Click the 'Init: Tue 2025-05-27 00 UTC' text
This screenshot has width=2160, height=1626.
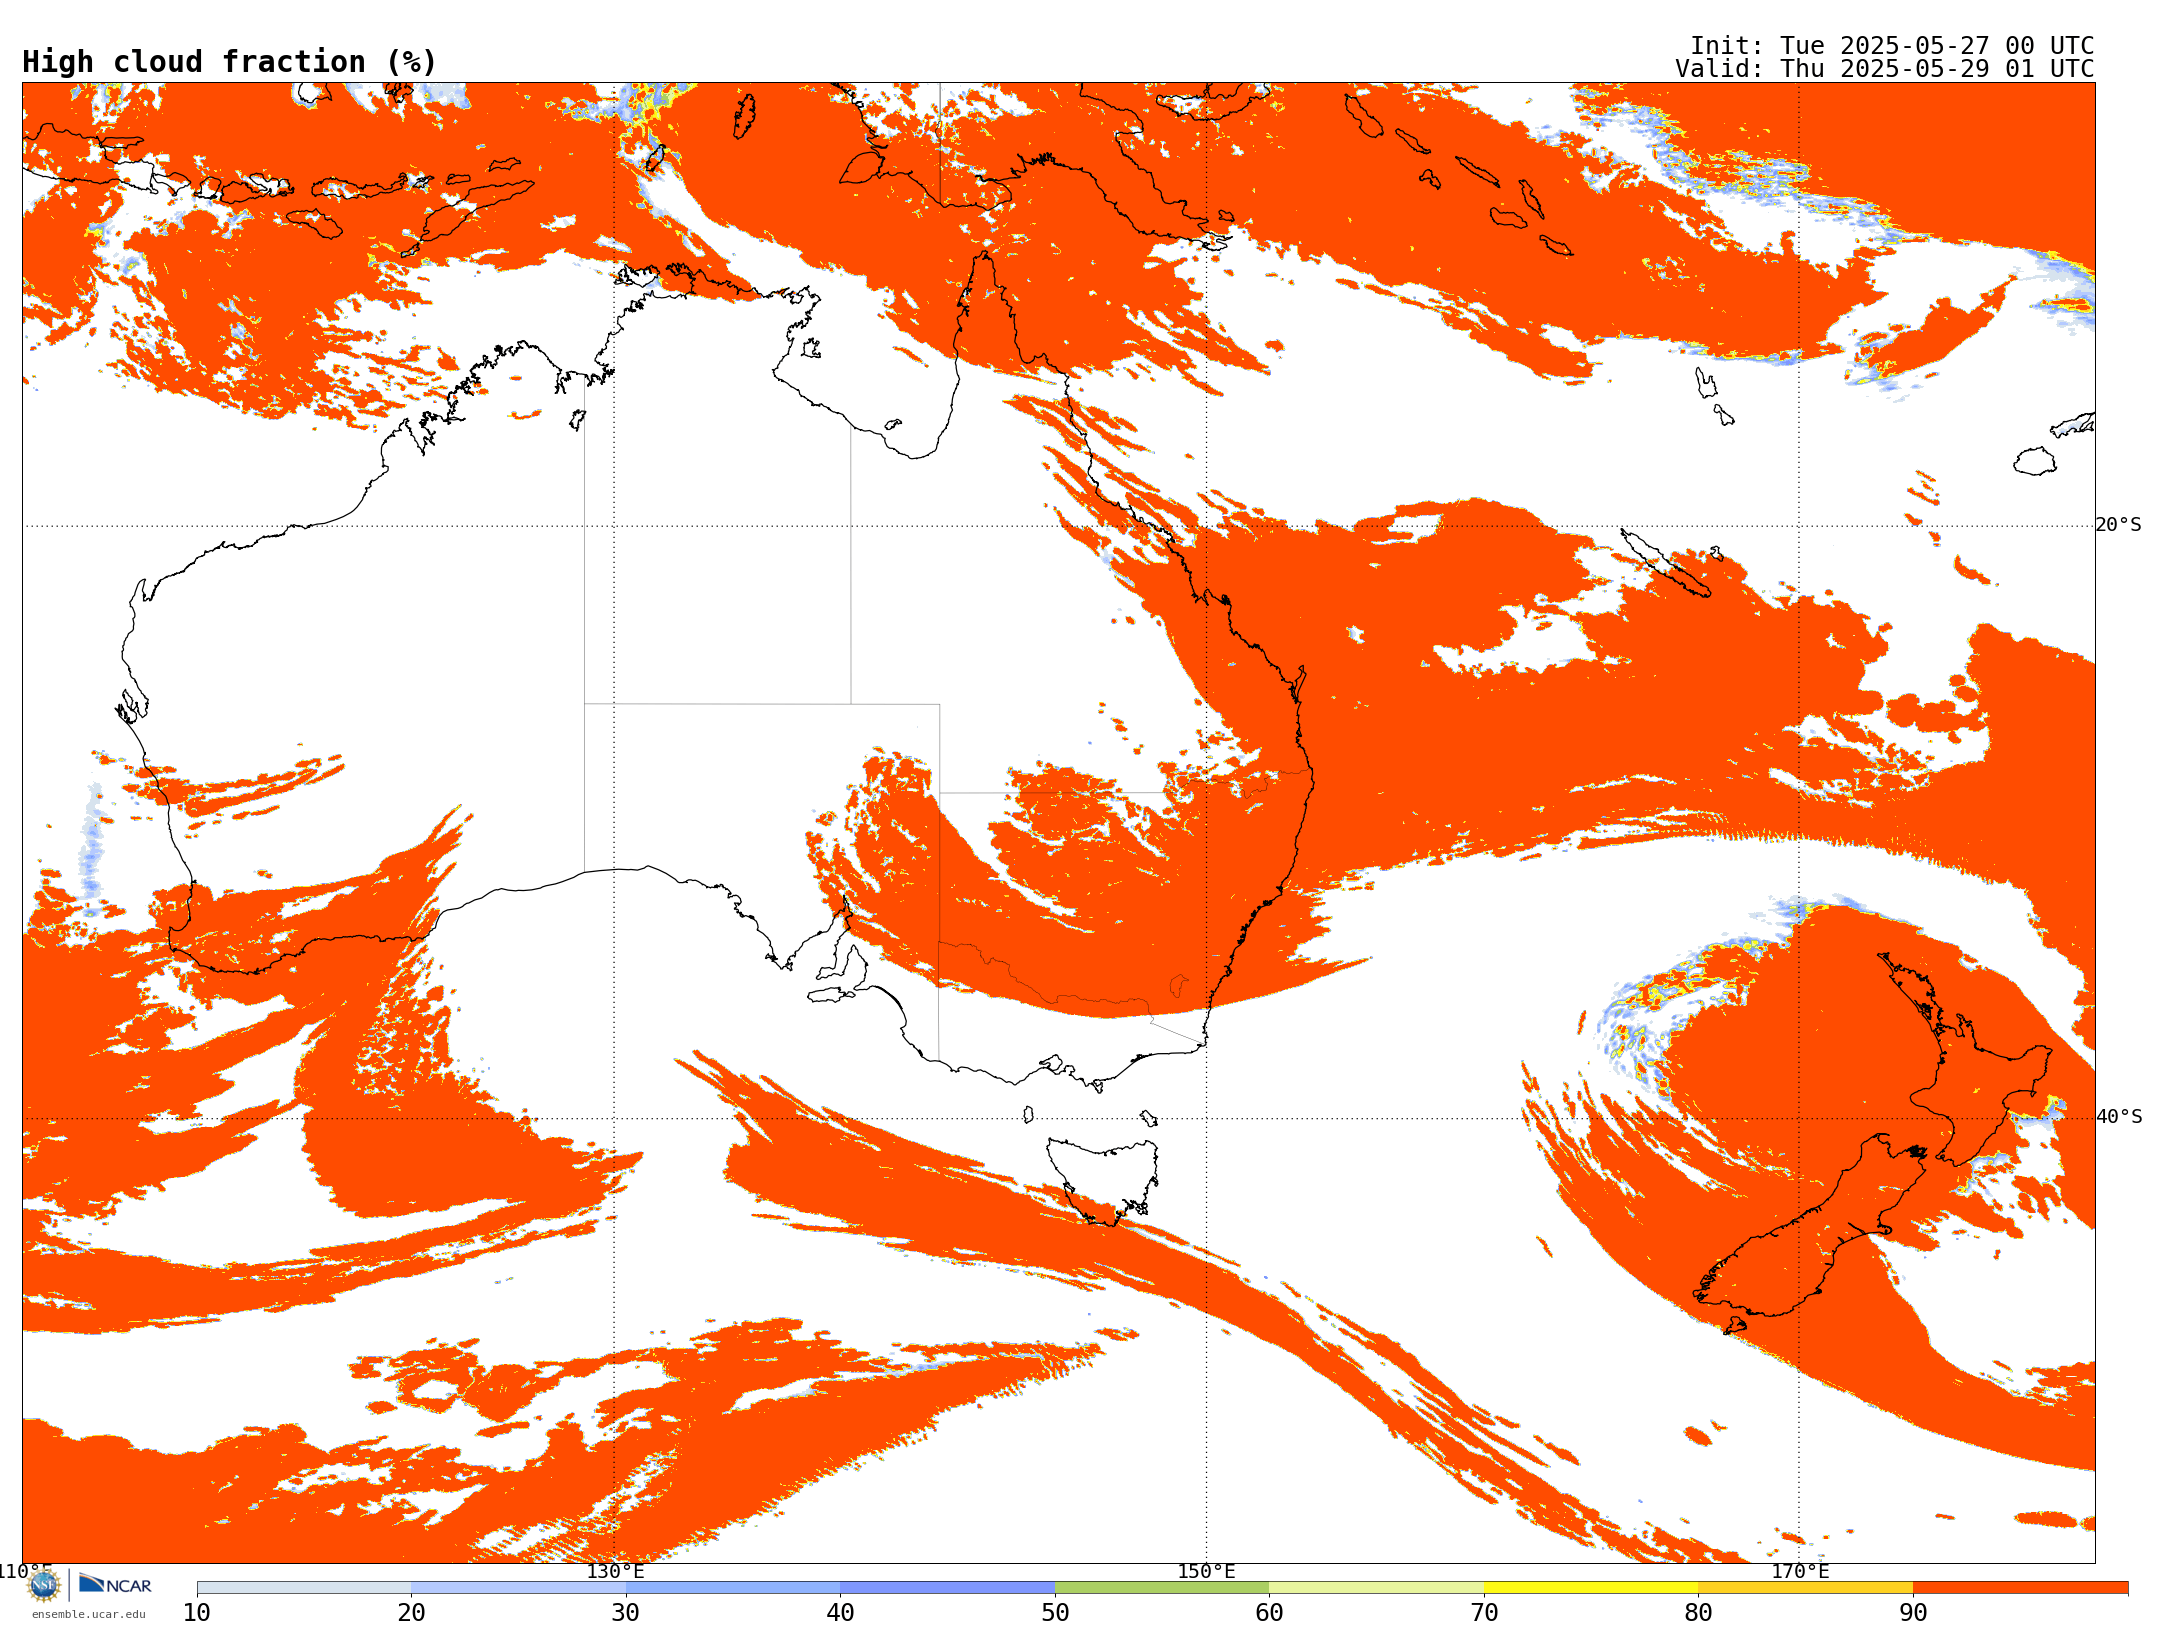pyautogui.click(x=1892, y=46)
